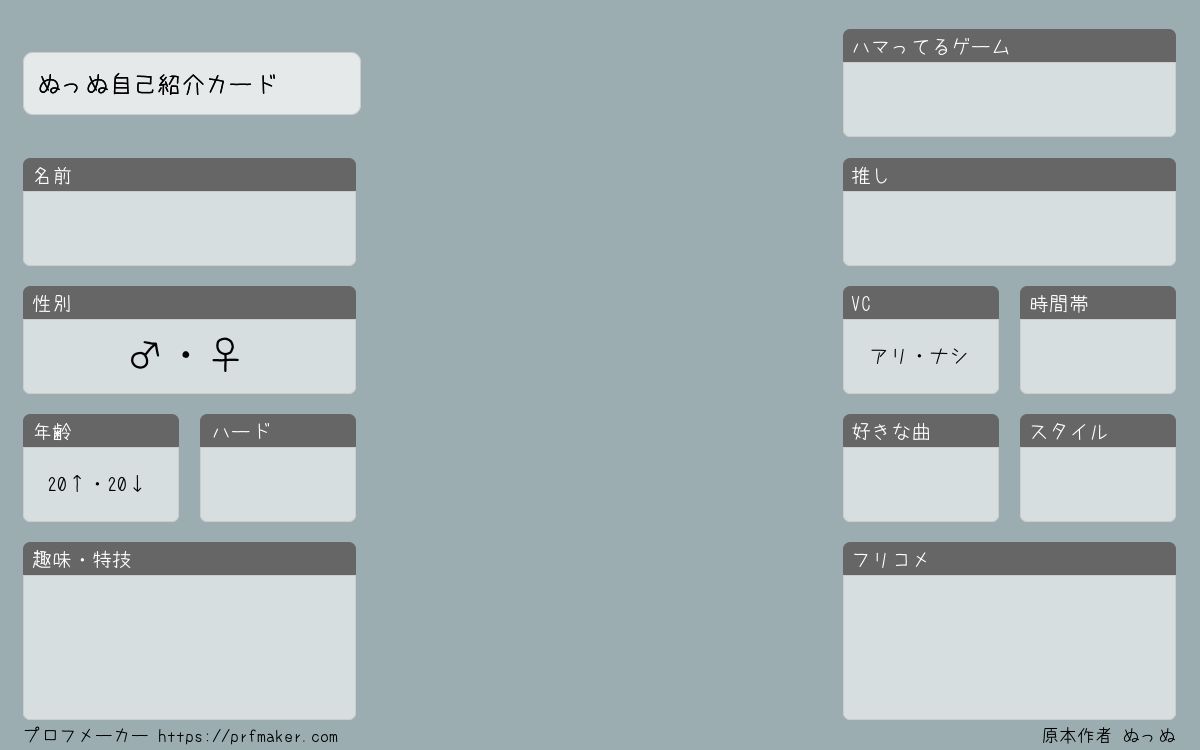The width and height of the screenshot is (1200, 750).
Task: Select the female ♀ symbol
Action: coord(226,354)
